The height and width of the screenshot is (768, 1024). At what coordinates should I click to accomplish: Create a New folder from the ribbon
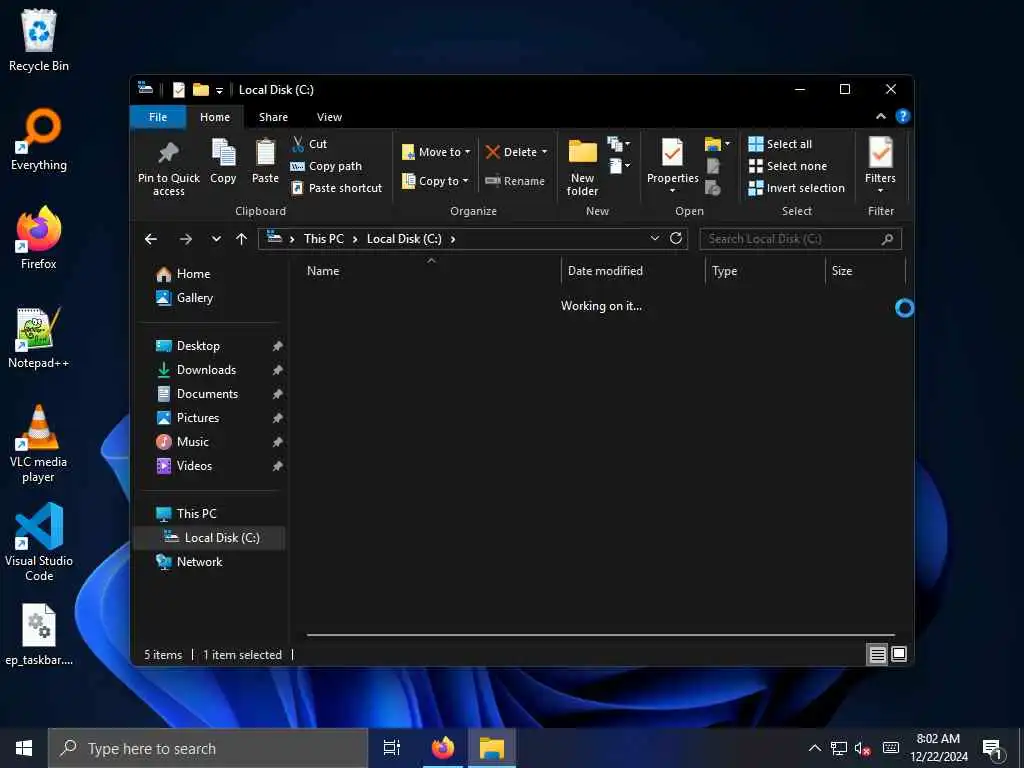[x=583, y=167]
